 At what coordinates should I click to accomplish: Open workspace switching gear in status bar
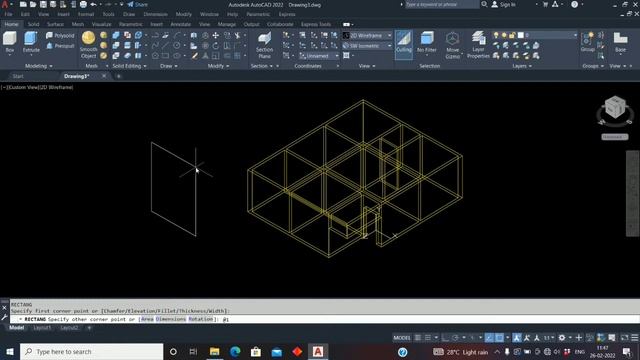[562, 338]
